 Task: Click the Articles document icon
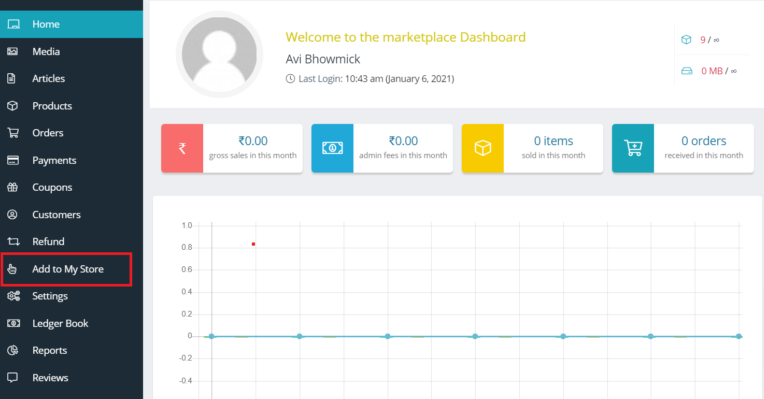click(12, 78)
